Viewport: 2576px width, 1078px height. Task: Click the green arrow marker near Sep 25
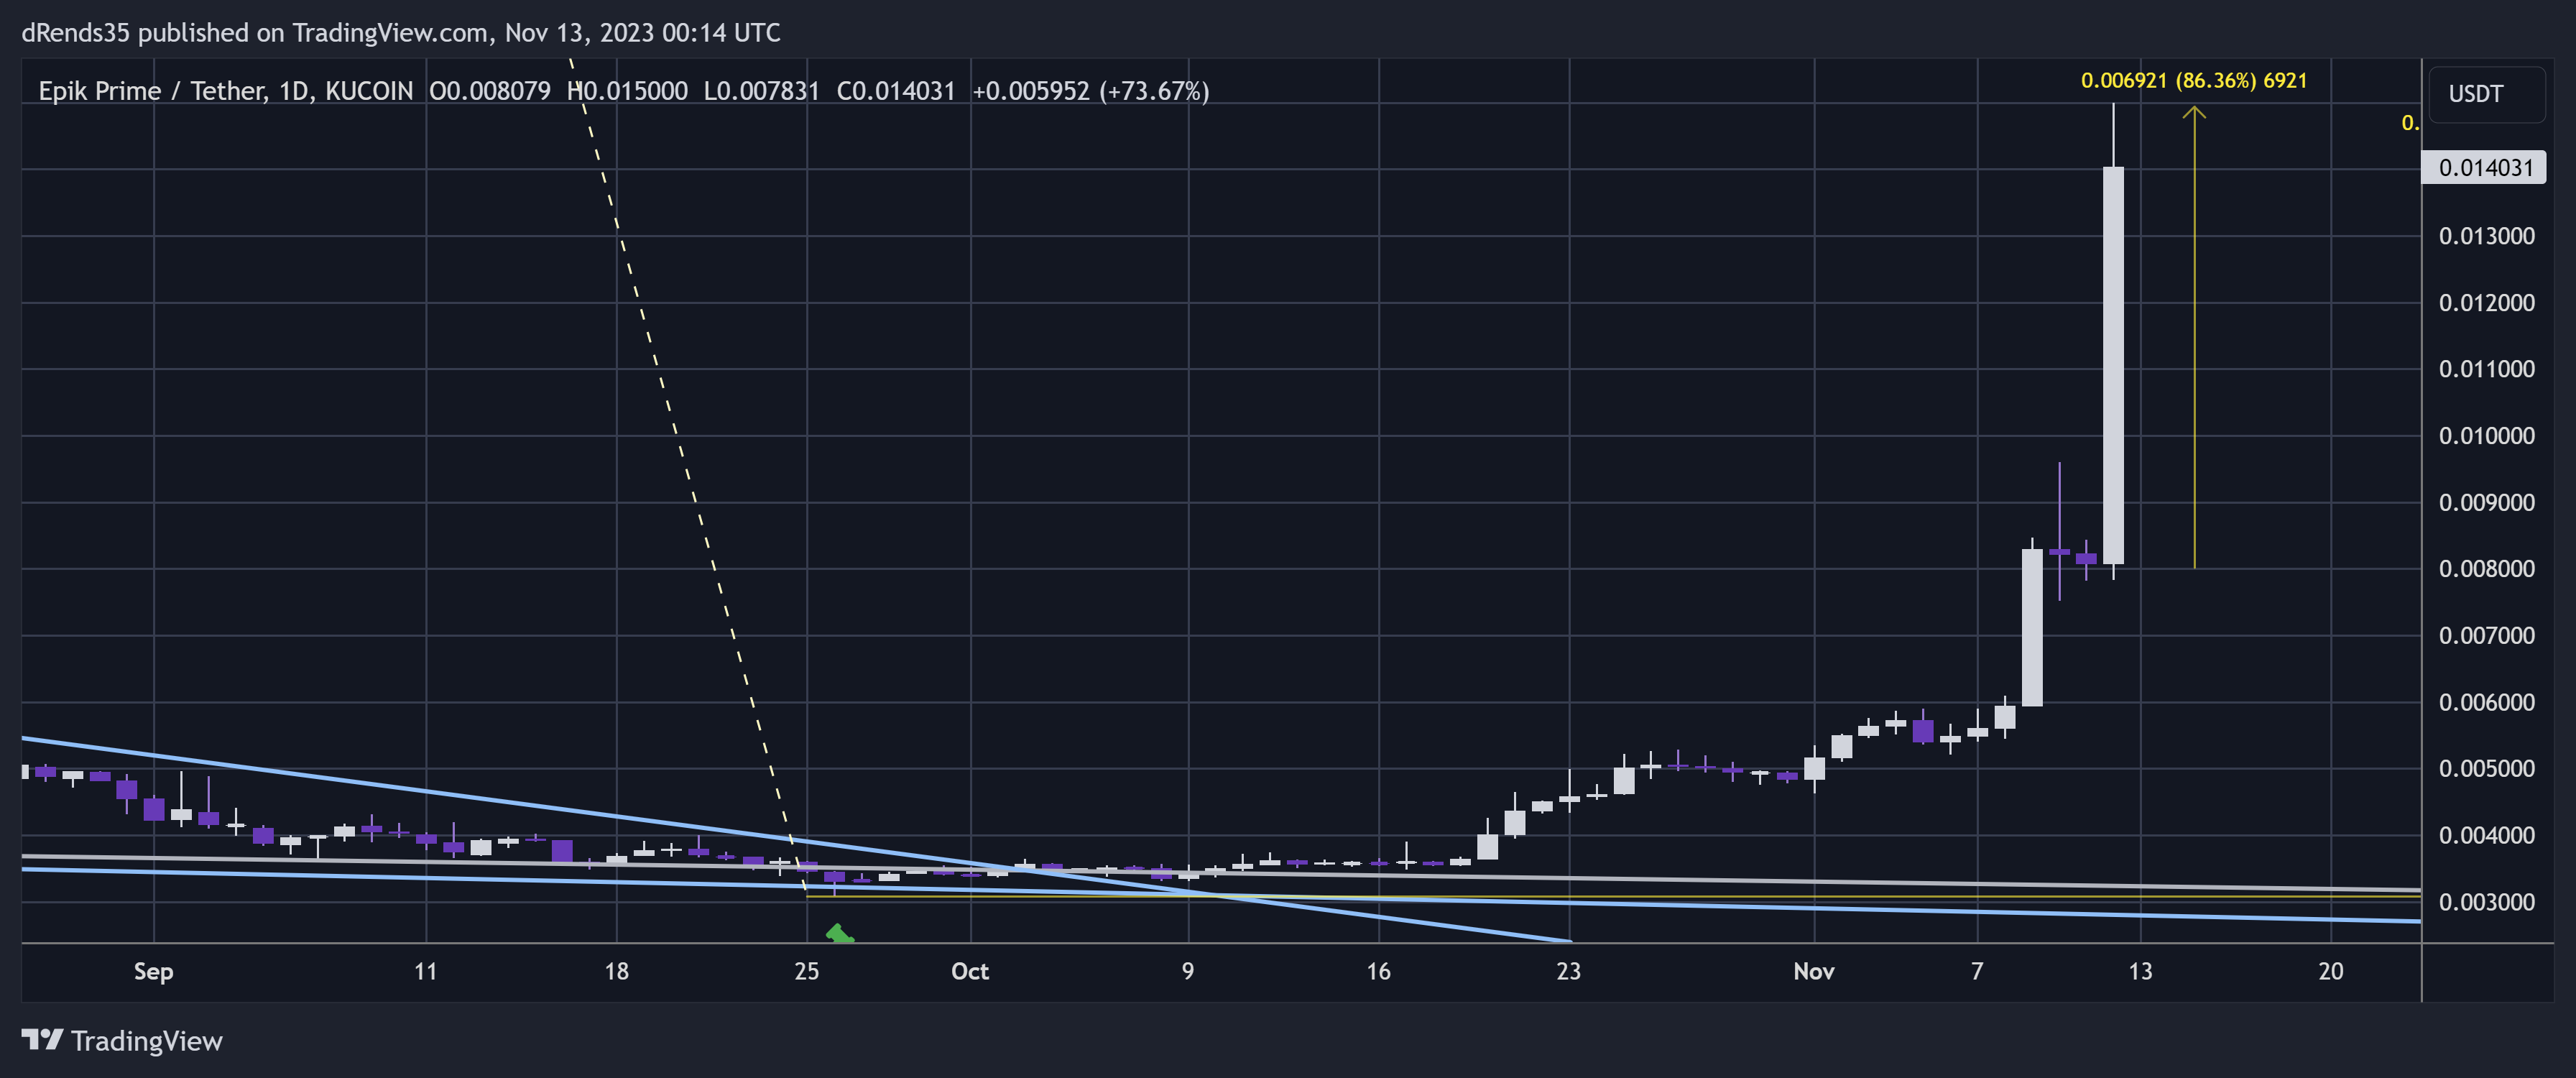[840, 934]
